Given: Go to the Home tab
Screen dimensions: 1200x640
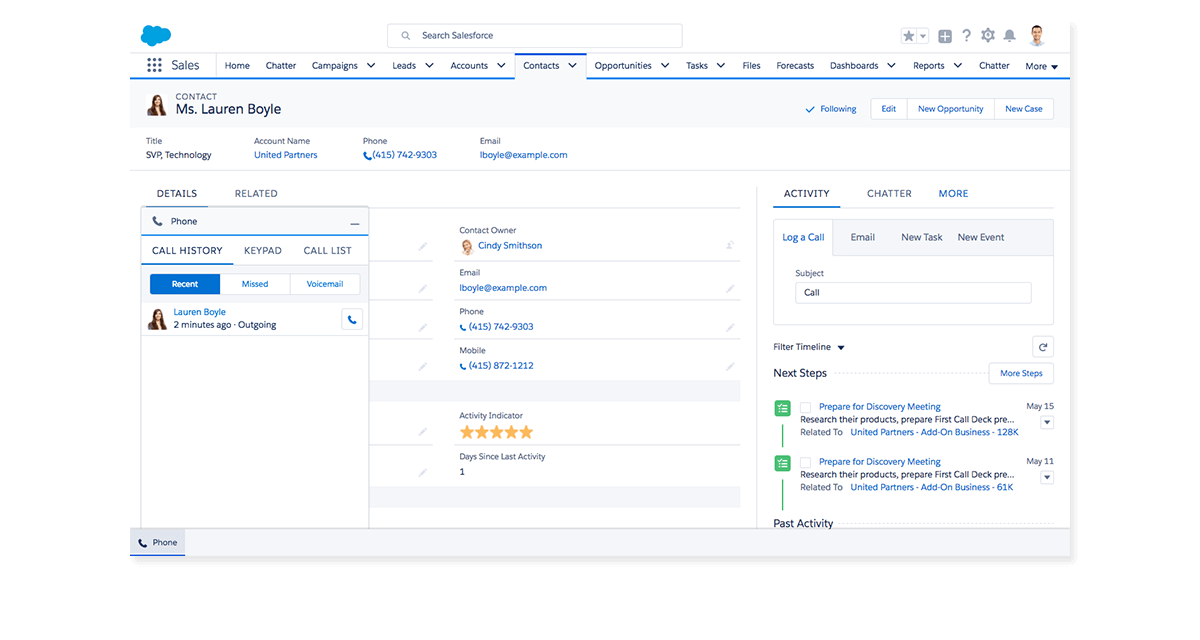Looking at the screenshot, I should point(237,66).
